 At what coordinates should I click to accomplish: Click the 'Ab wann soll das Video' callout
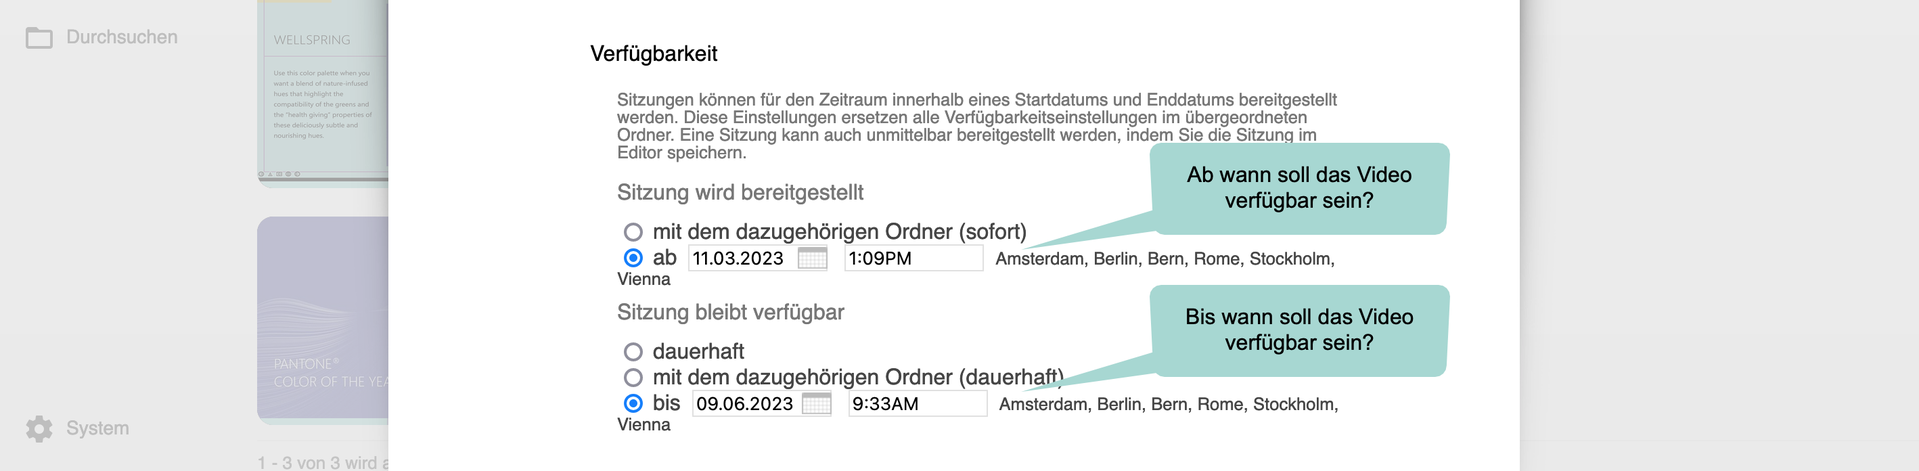tap(1298, 188)
